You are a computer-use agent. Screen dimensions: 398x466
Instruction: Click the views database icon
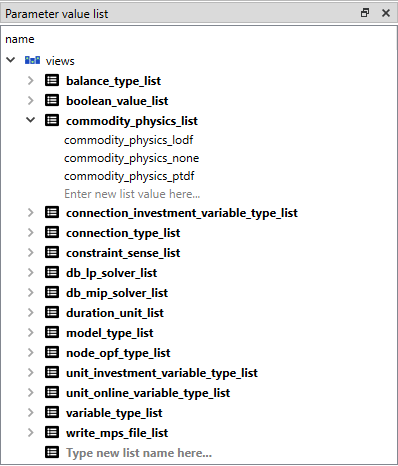32,60
